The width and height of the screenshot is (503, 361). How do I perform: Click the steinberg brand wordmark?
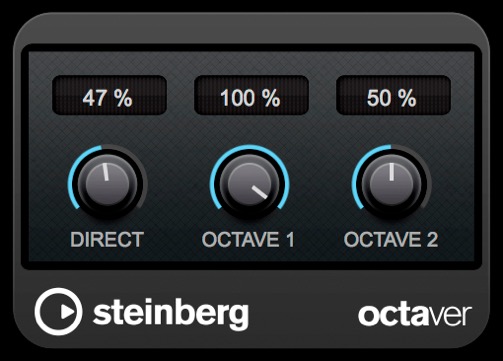[x=171, y=313]
